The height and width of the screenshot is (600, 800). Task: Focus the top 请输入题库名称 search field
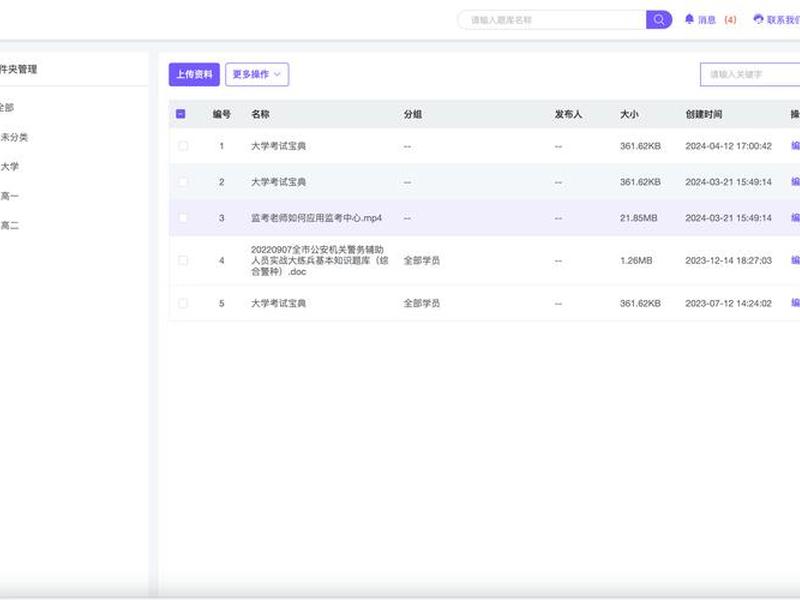tap(552, 20)
